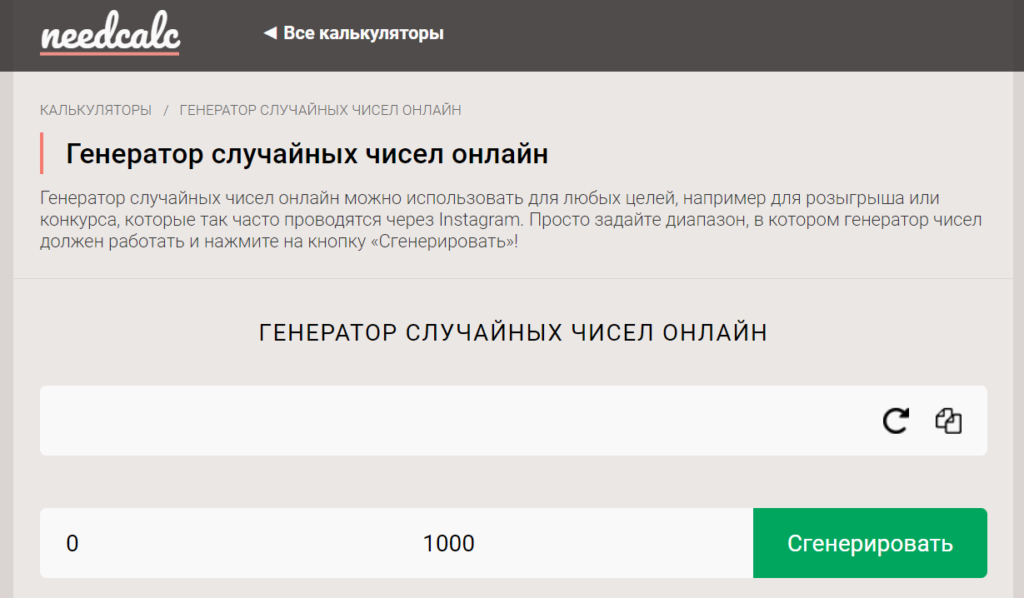
Task: Click the bold page heading Генератор случайных чисел онлайн
Action: click(x=307, y=155)
